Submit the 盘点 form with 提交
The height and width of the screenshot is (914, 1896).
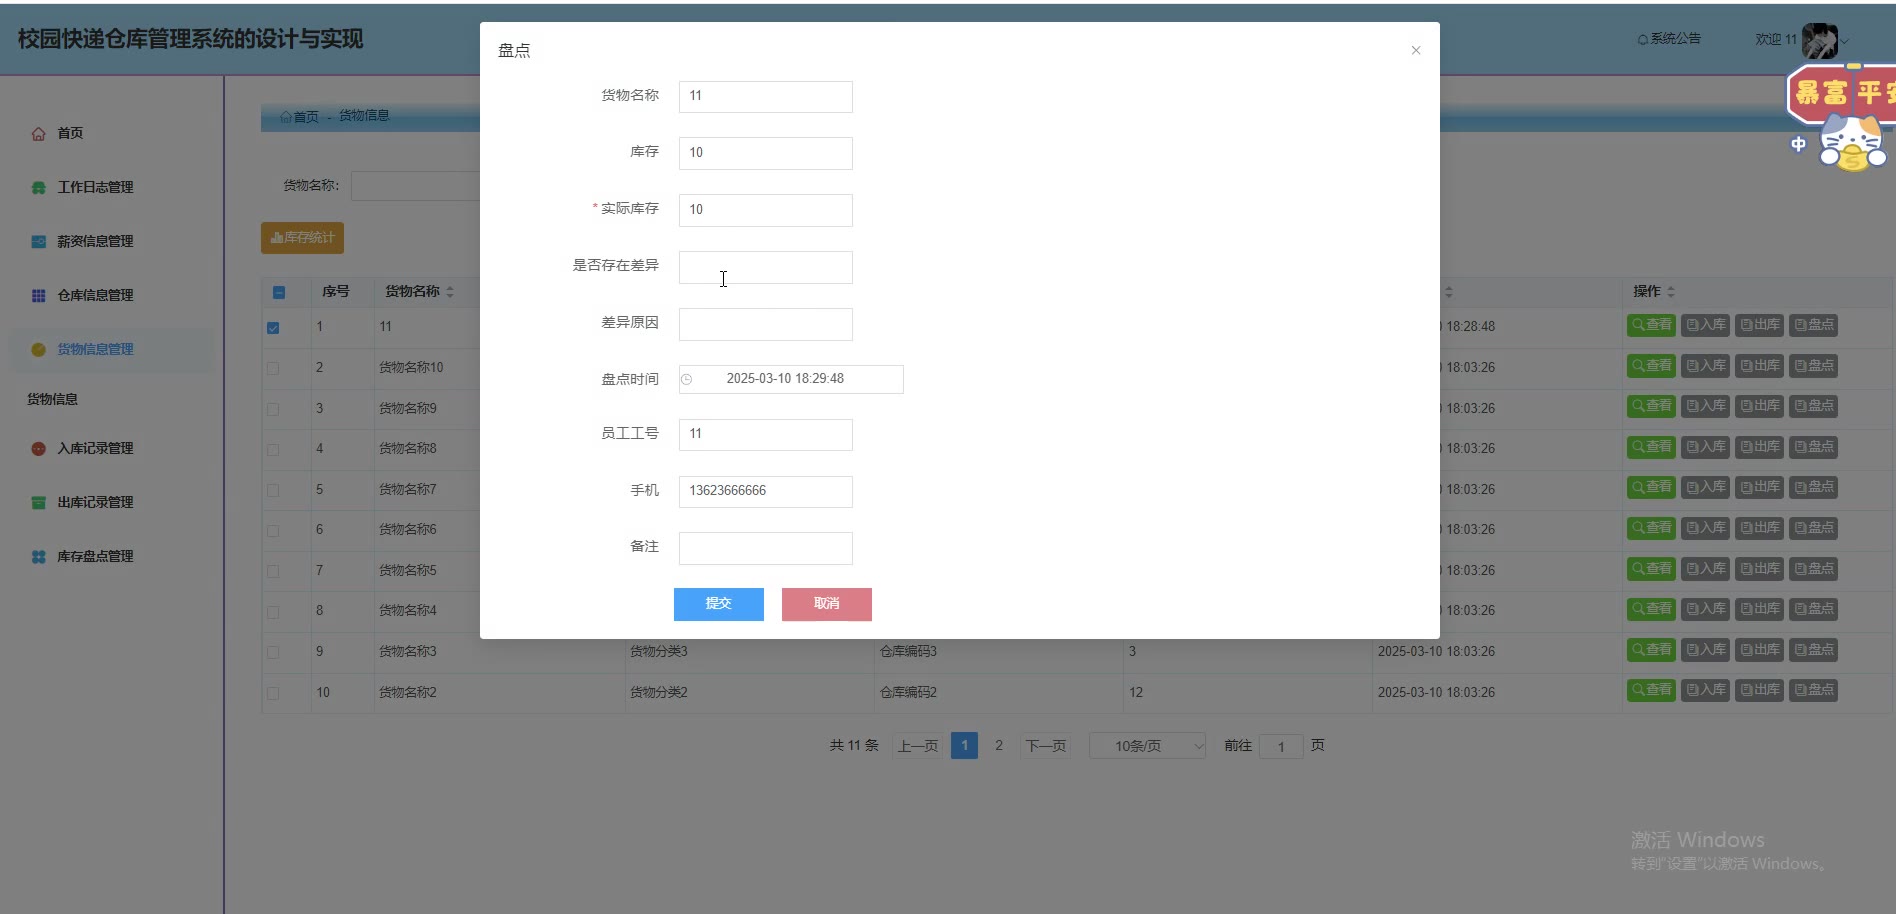(719, 604)
